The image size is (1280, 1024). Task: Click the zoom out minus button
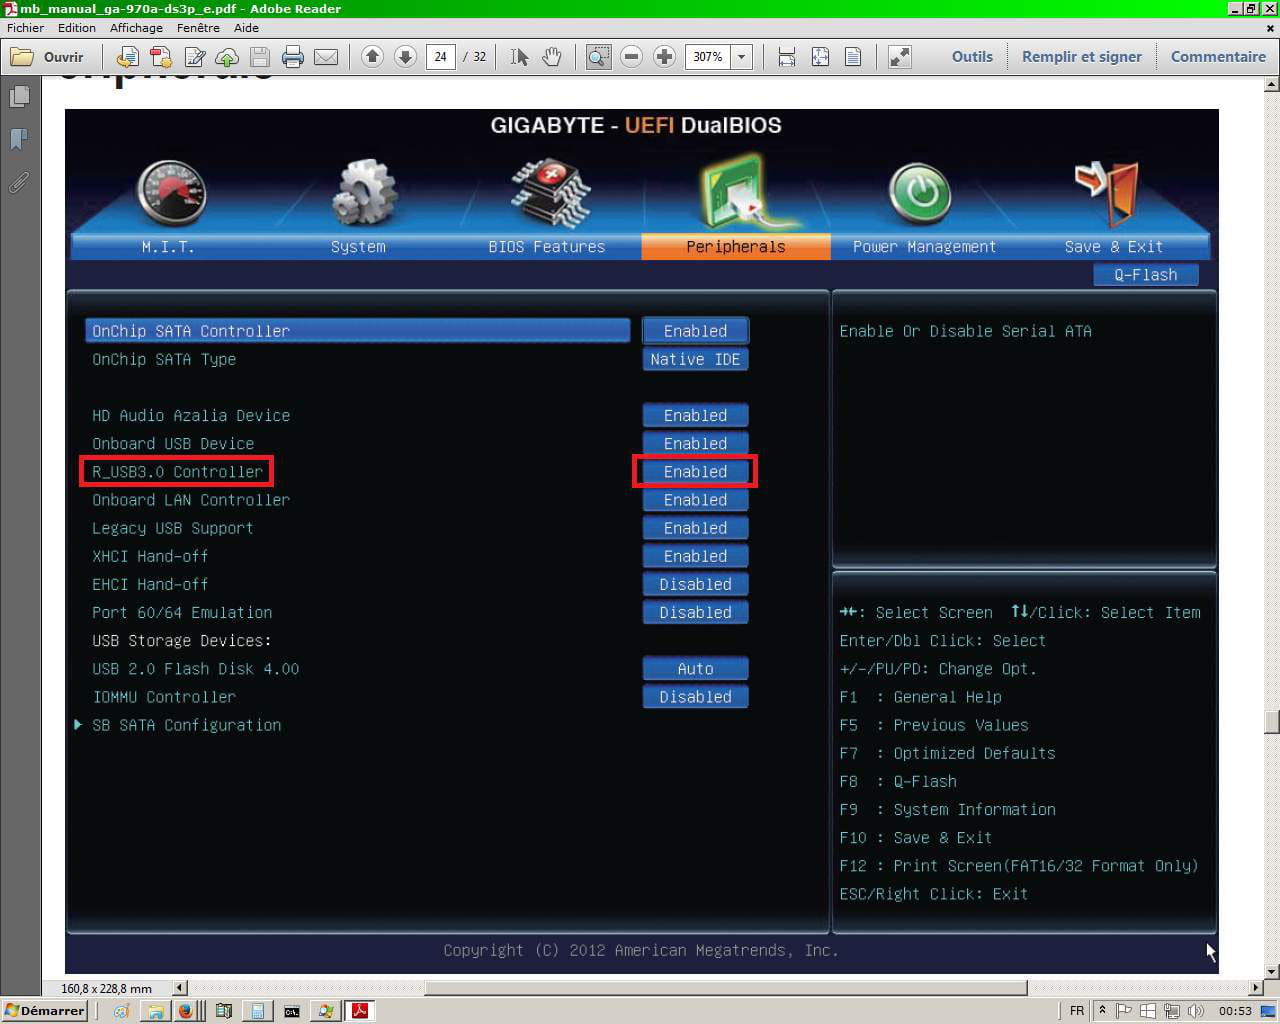point(631,57)
